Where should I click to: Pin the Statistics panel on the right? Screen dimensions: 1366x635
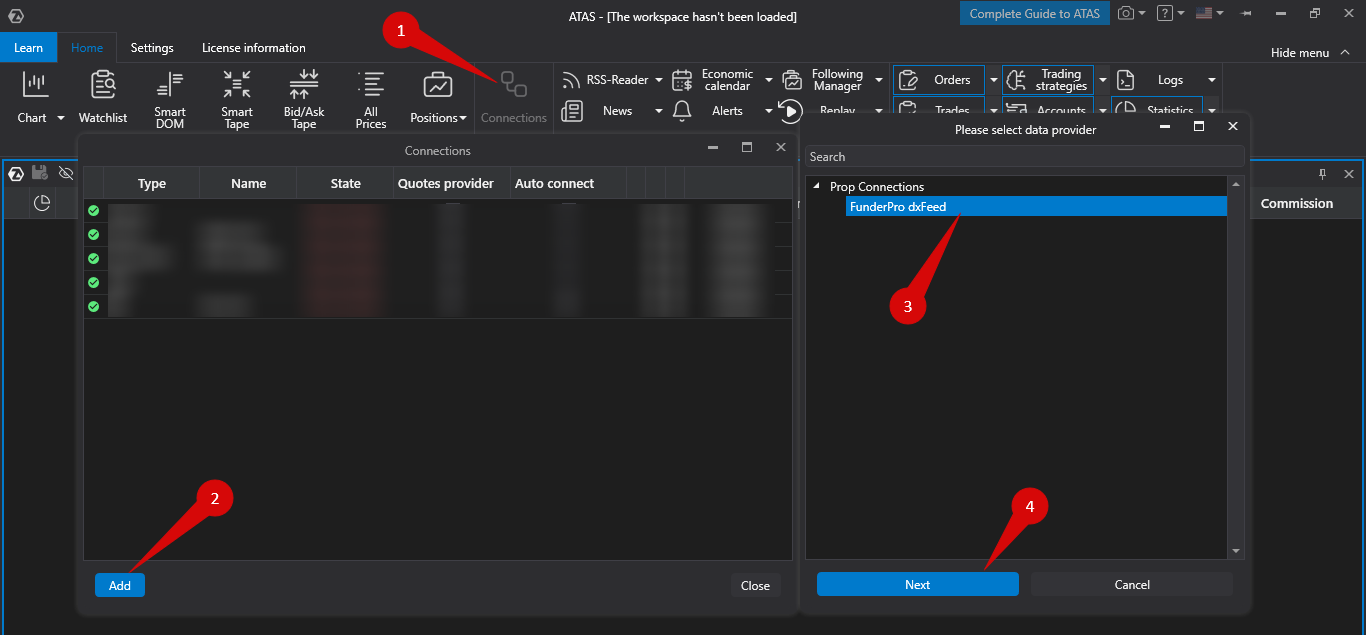(1322, 174)
